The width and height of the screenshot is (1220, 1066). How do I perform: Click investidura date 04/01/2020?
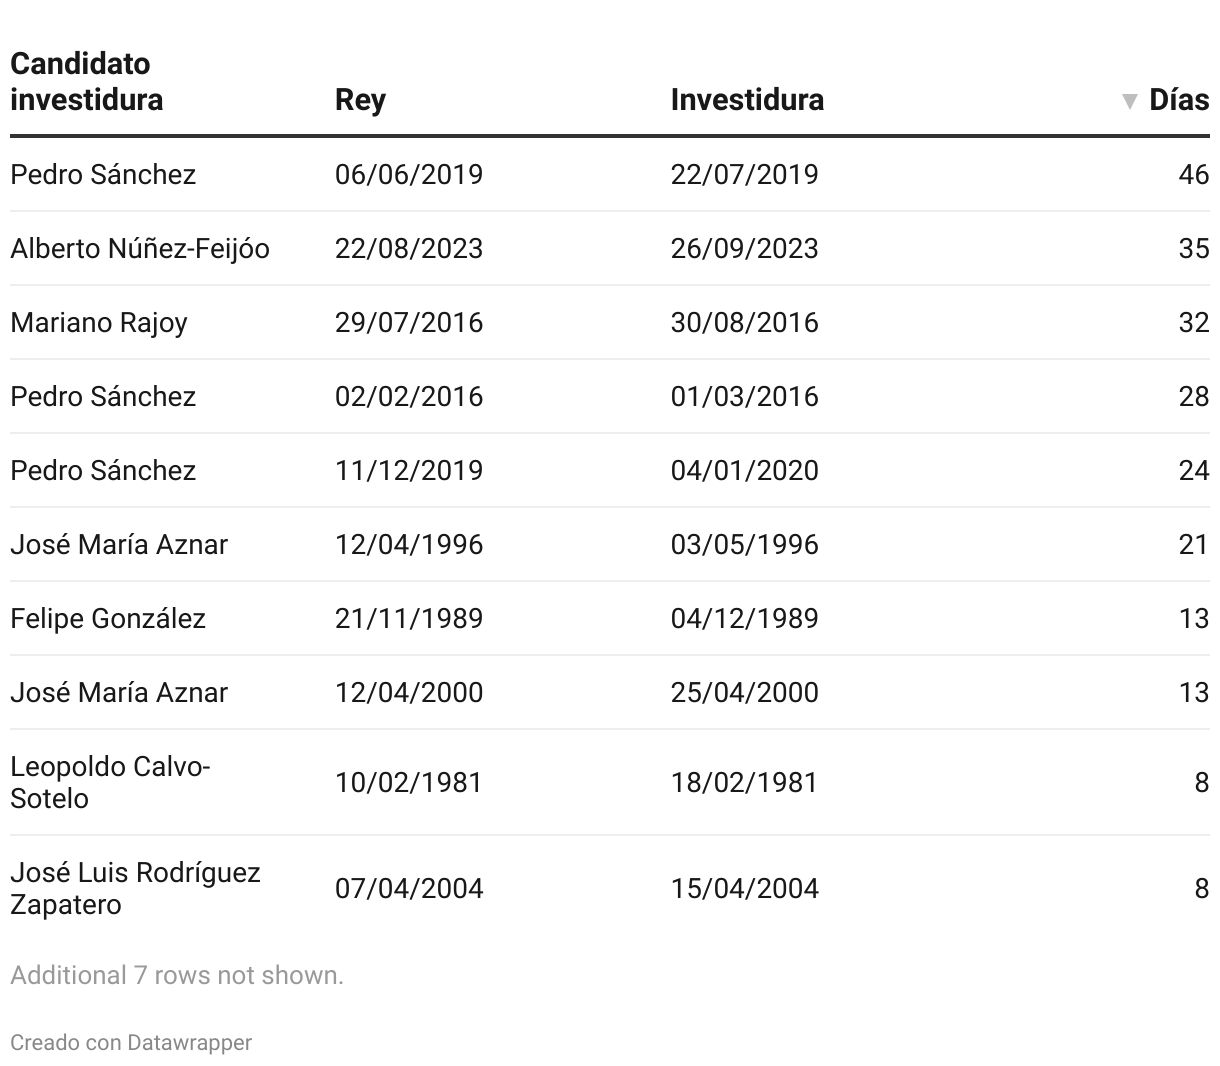click(x=744, y=470)
